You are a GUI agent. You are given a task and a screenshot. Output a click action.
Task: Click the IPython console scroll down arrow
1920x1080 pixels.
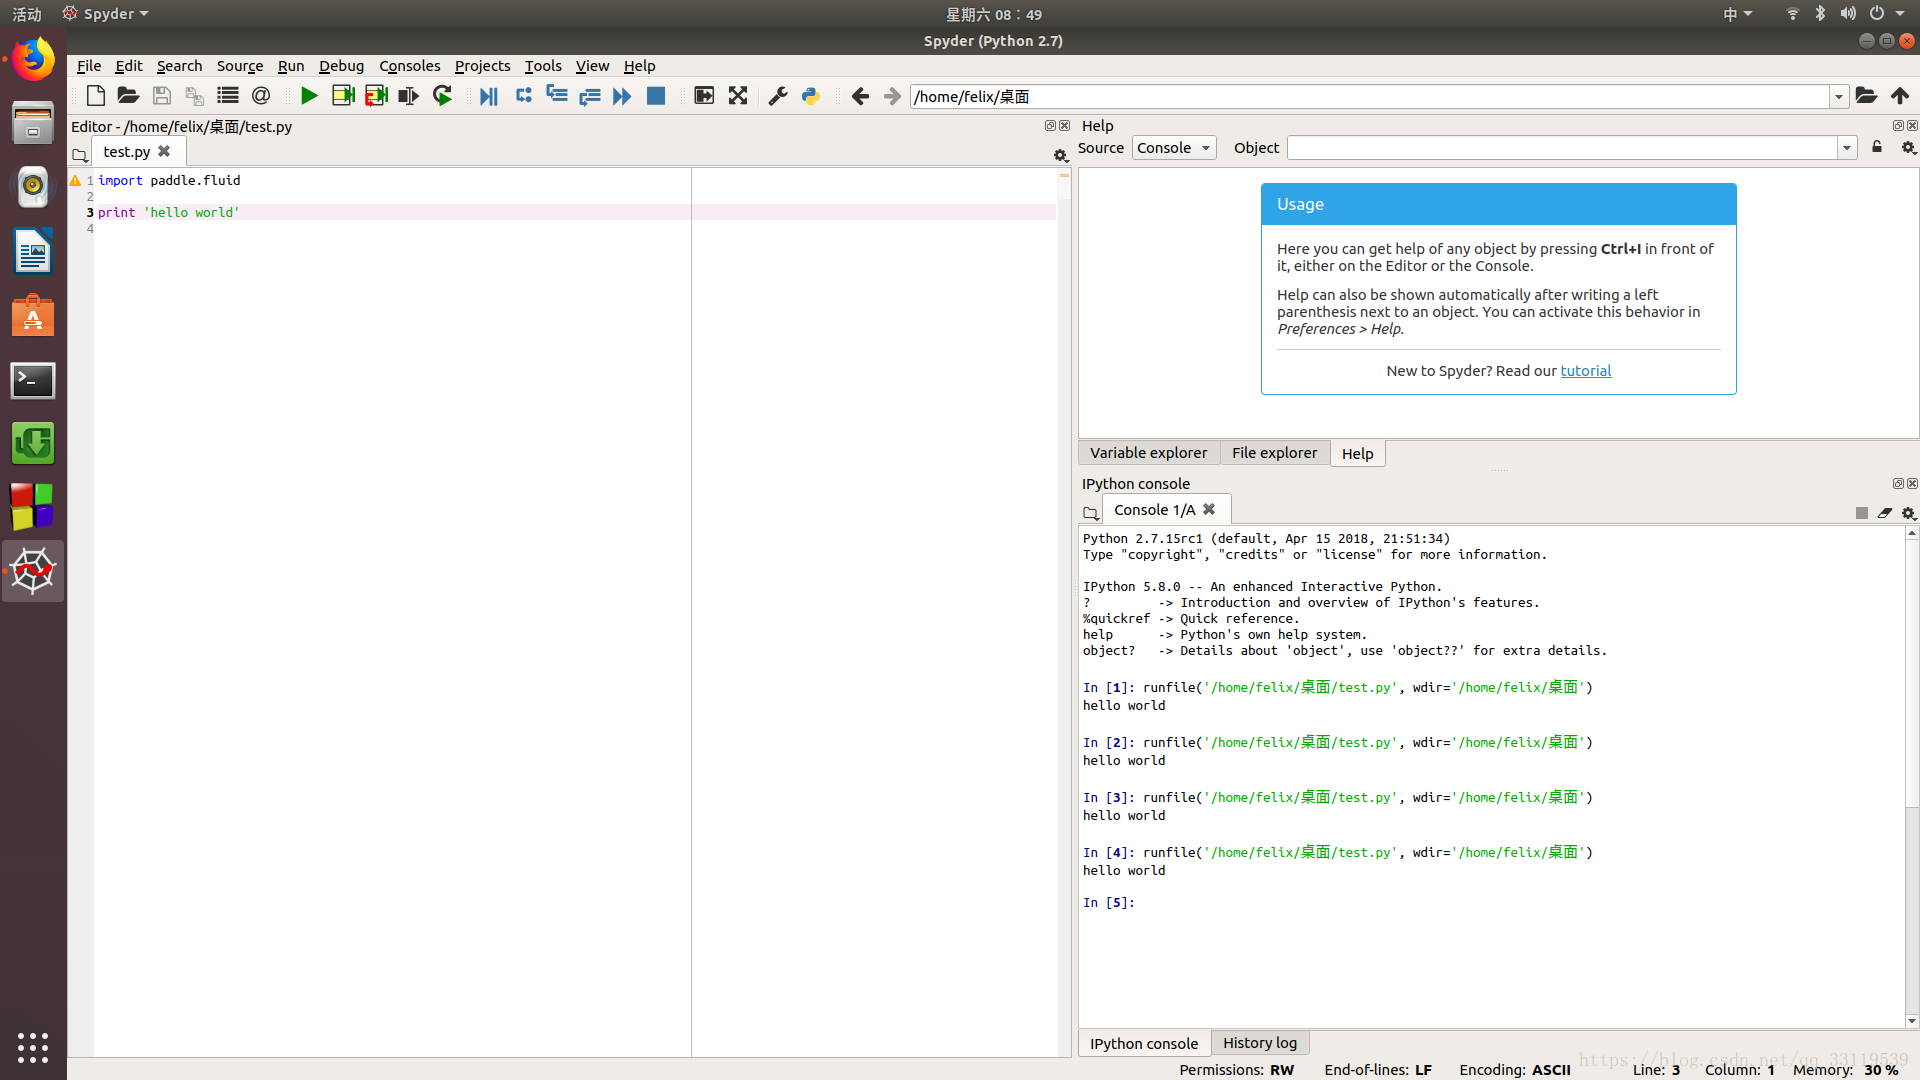coord(1912,1021)
